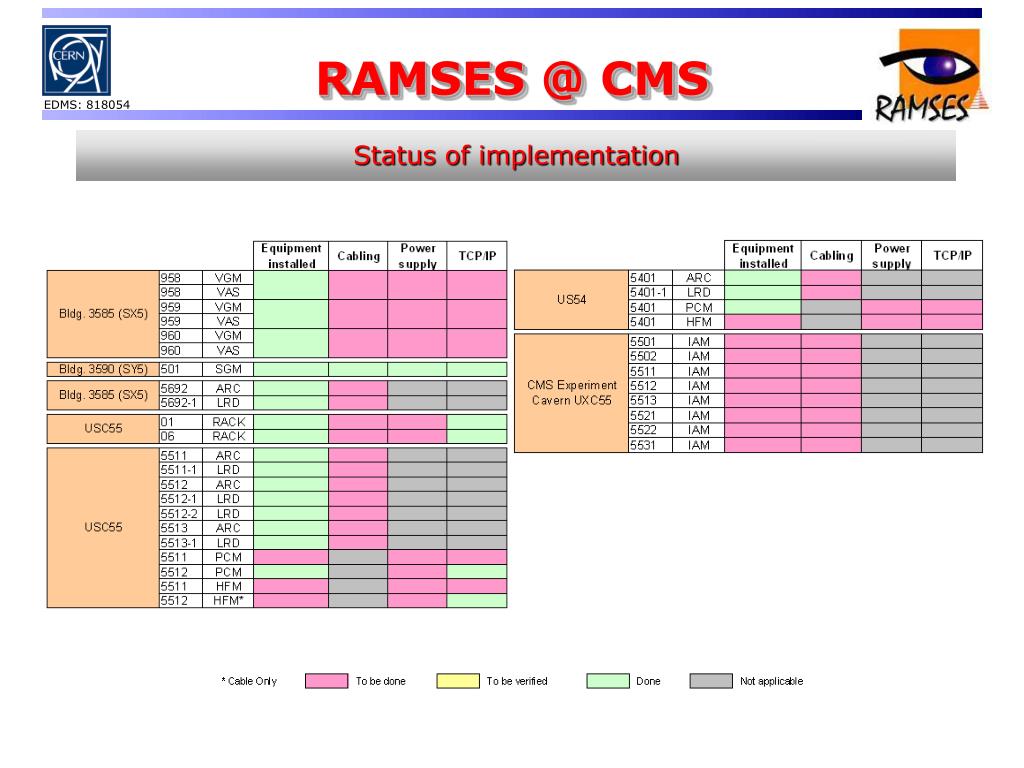Viewport: 1024px width, 768px height.
Task: Click the 'Power supply' header above the SX5 table
Action: tap(417, 256)
